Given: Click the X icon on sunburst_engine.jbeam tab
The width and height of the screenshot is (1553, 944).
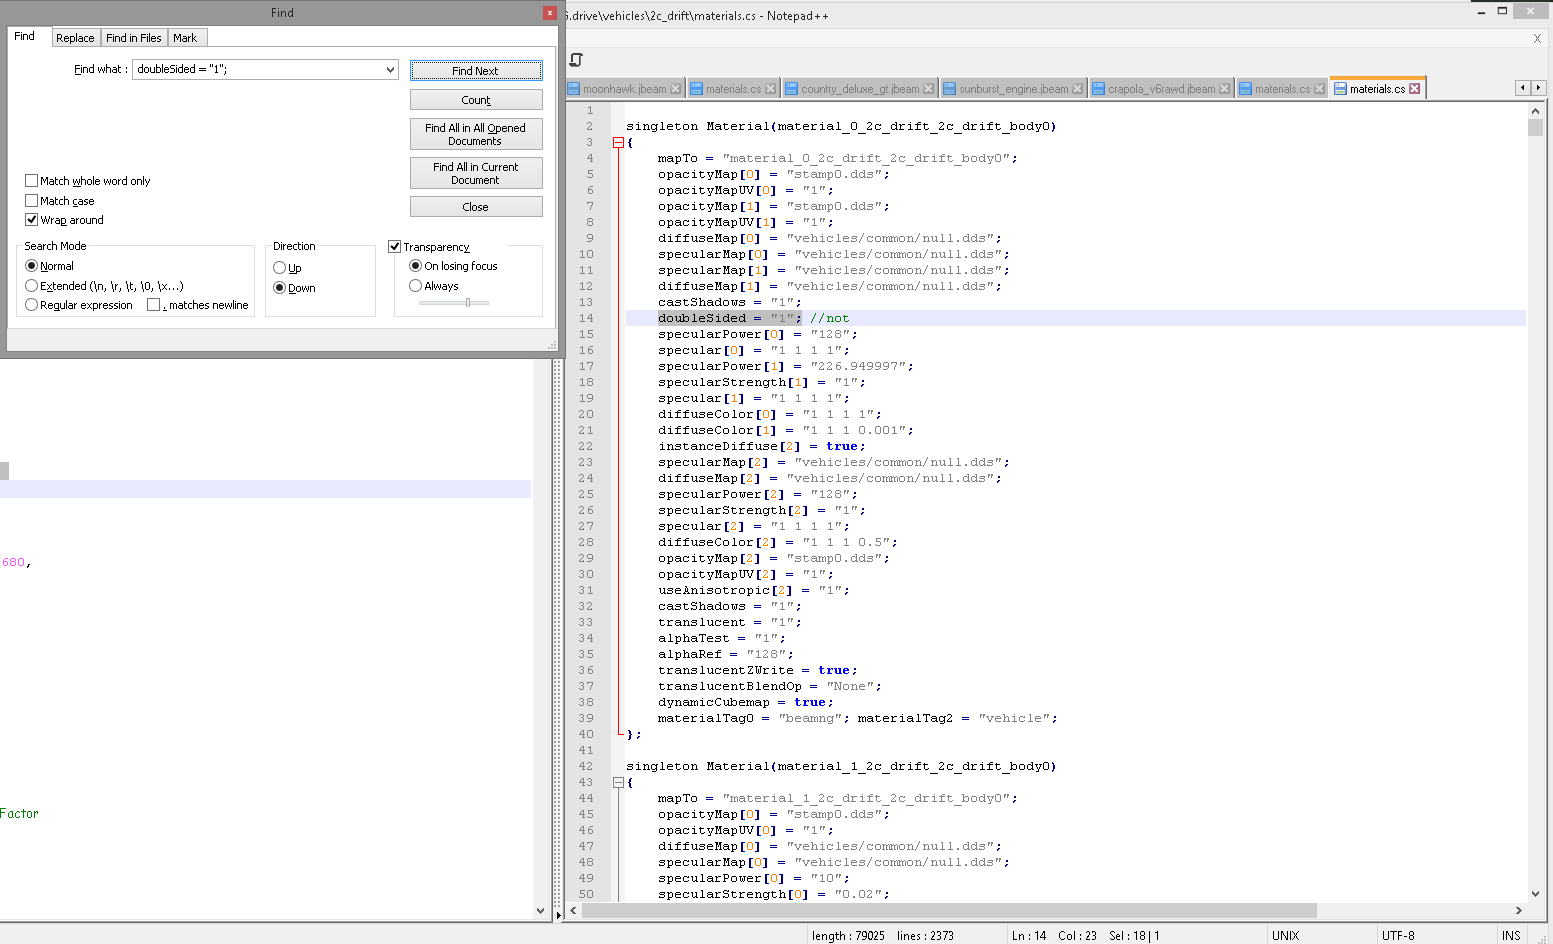Looking at the screenshot, I should click(1077, 89).
